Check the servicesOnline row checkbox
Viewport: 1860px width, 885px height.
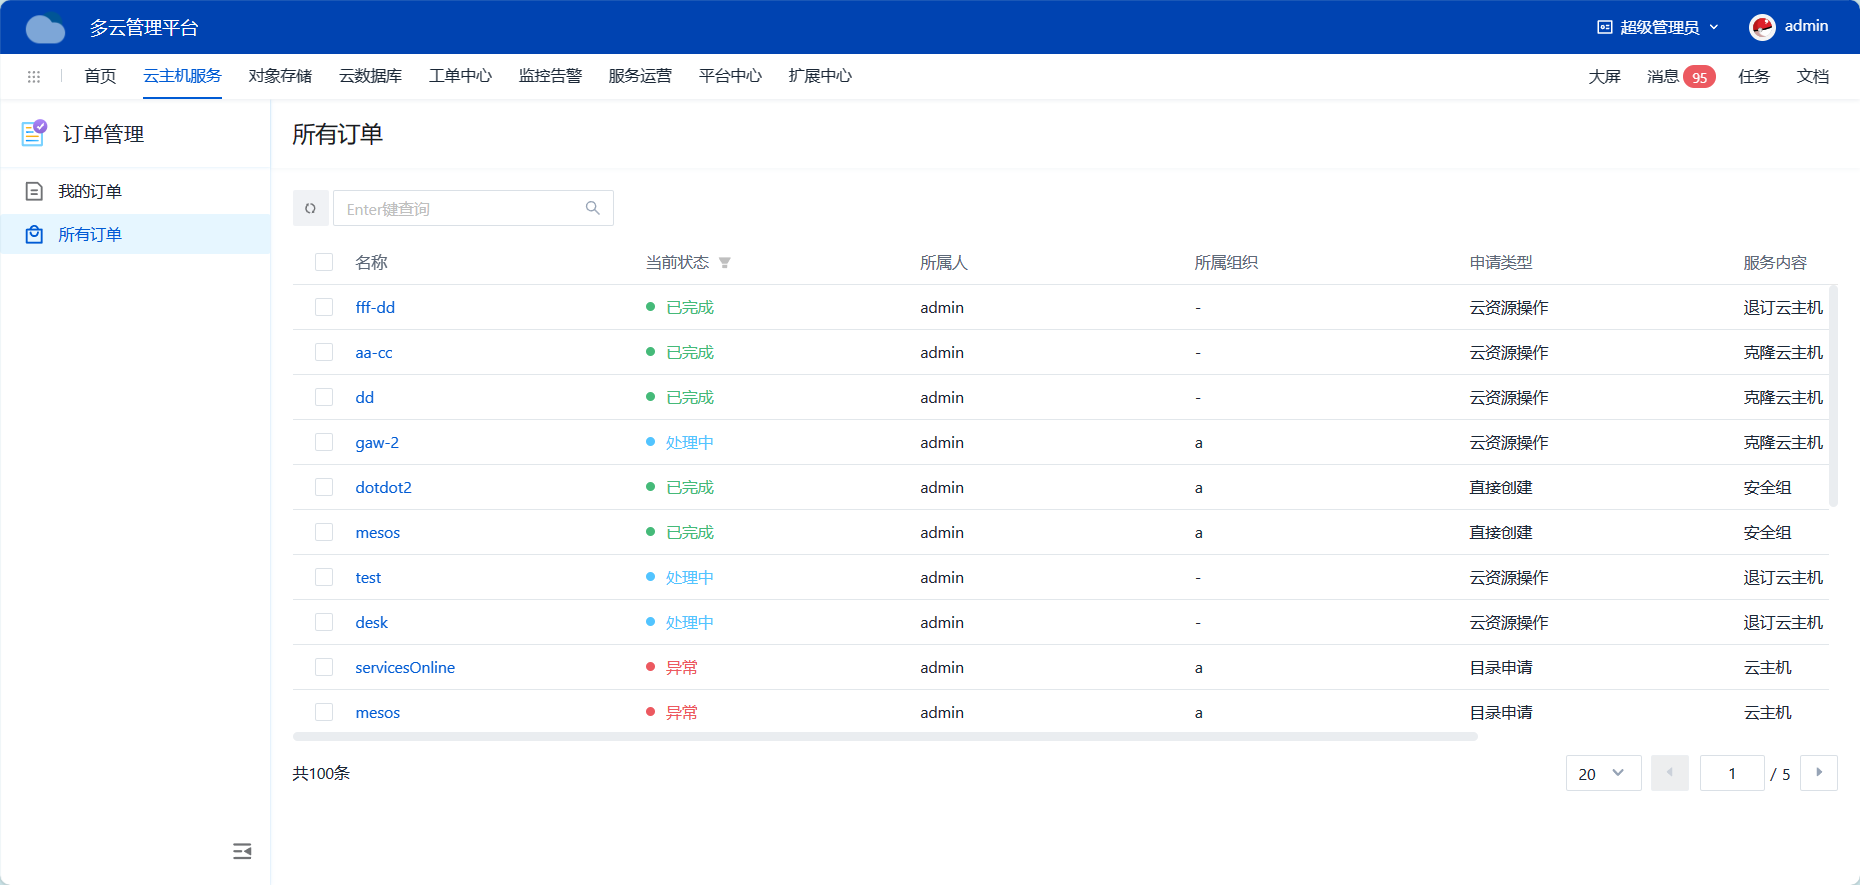point(324,667)
